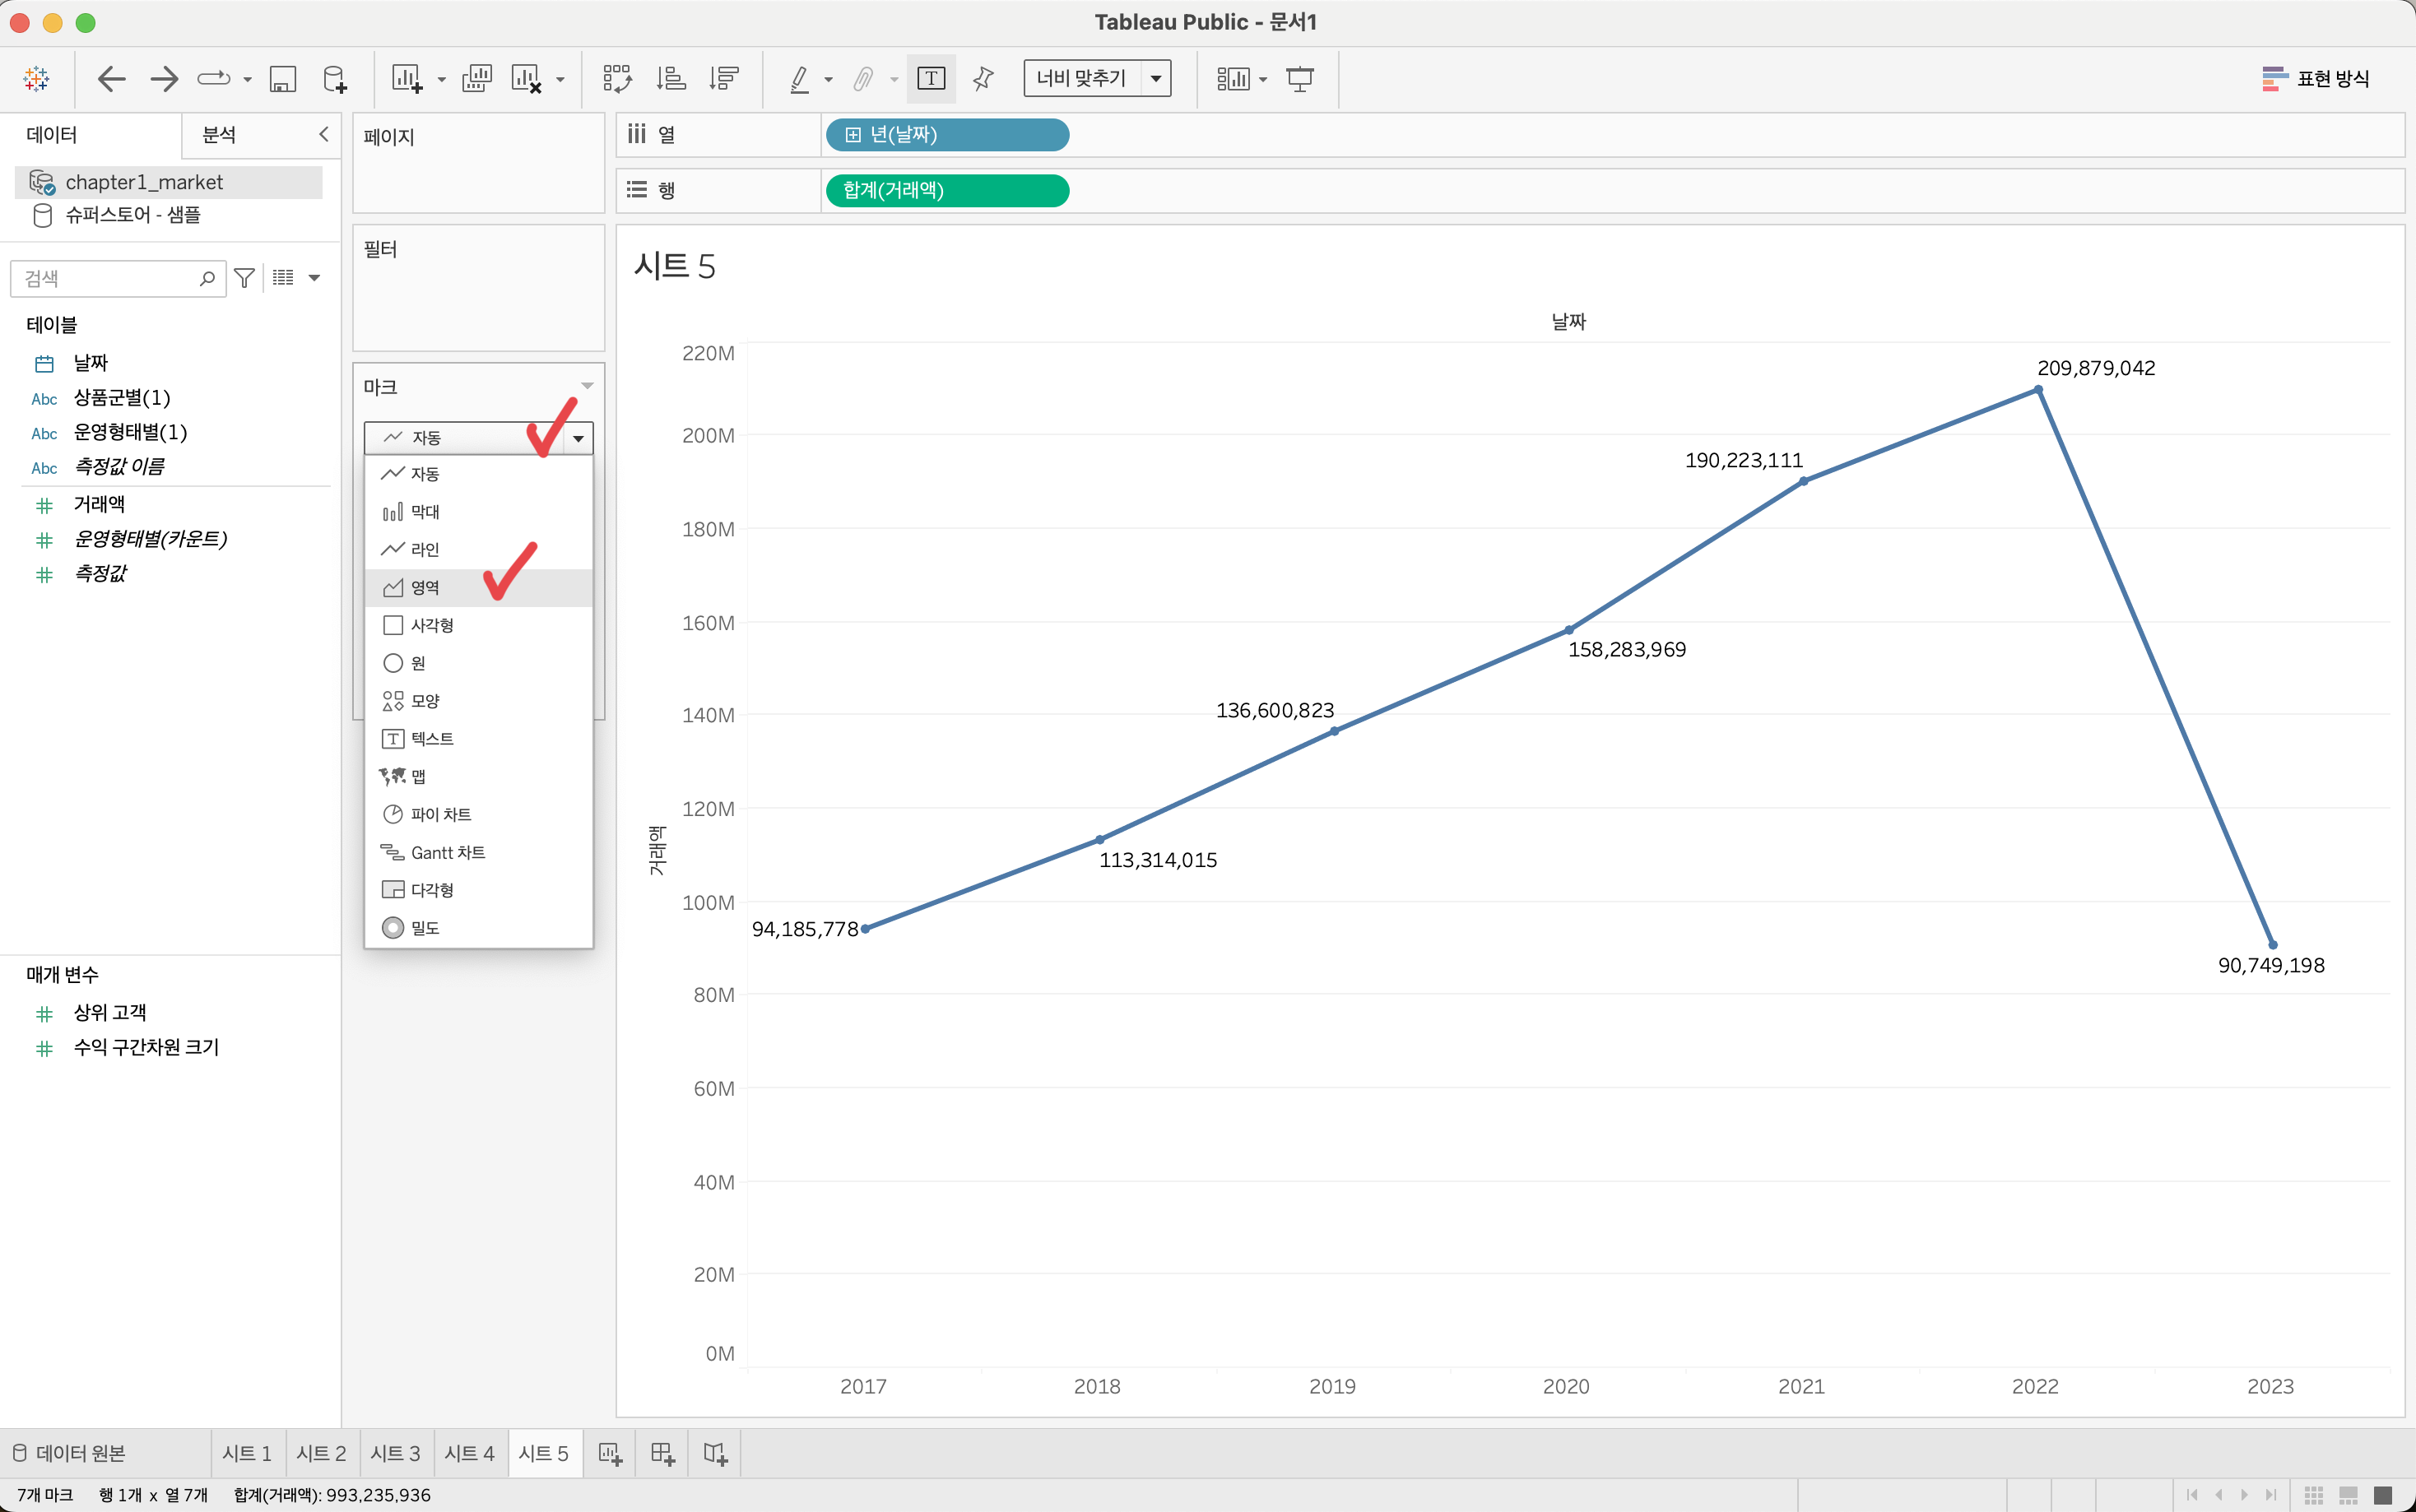Open the 분석 analytics tab
Image resolution: width=2416 pixels, height=1512 pixels.
[x=219, y=134]
